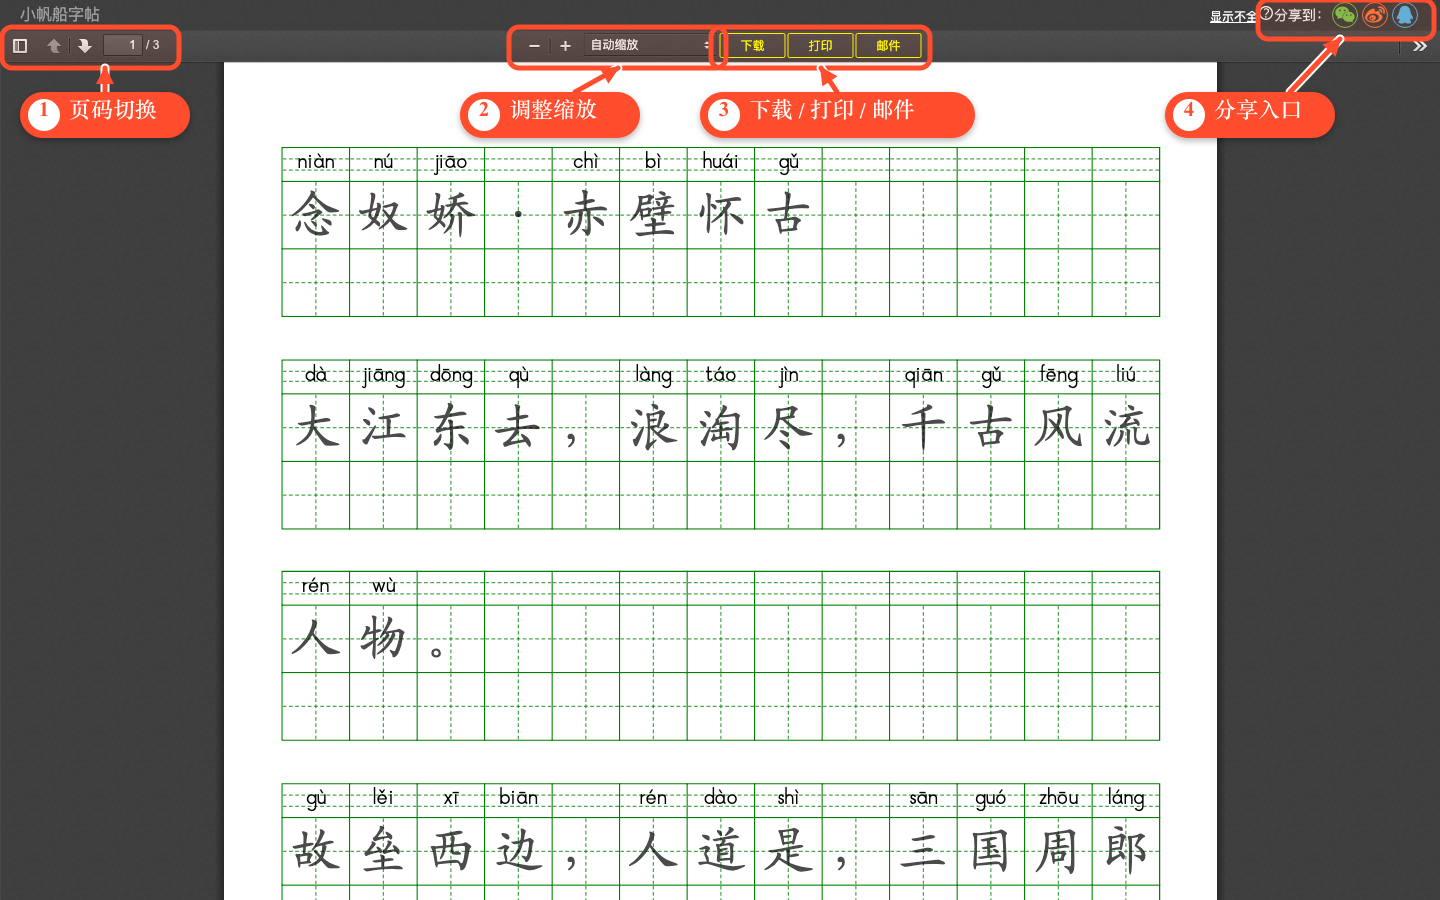Share to WeChat via green icon
The image size is (1440, 900).
pos(1345,15)
